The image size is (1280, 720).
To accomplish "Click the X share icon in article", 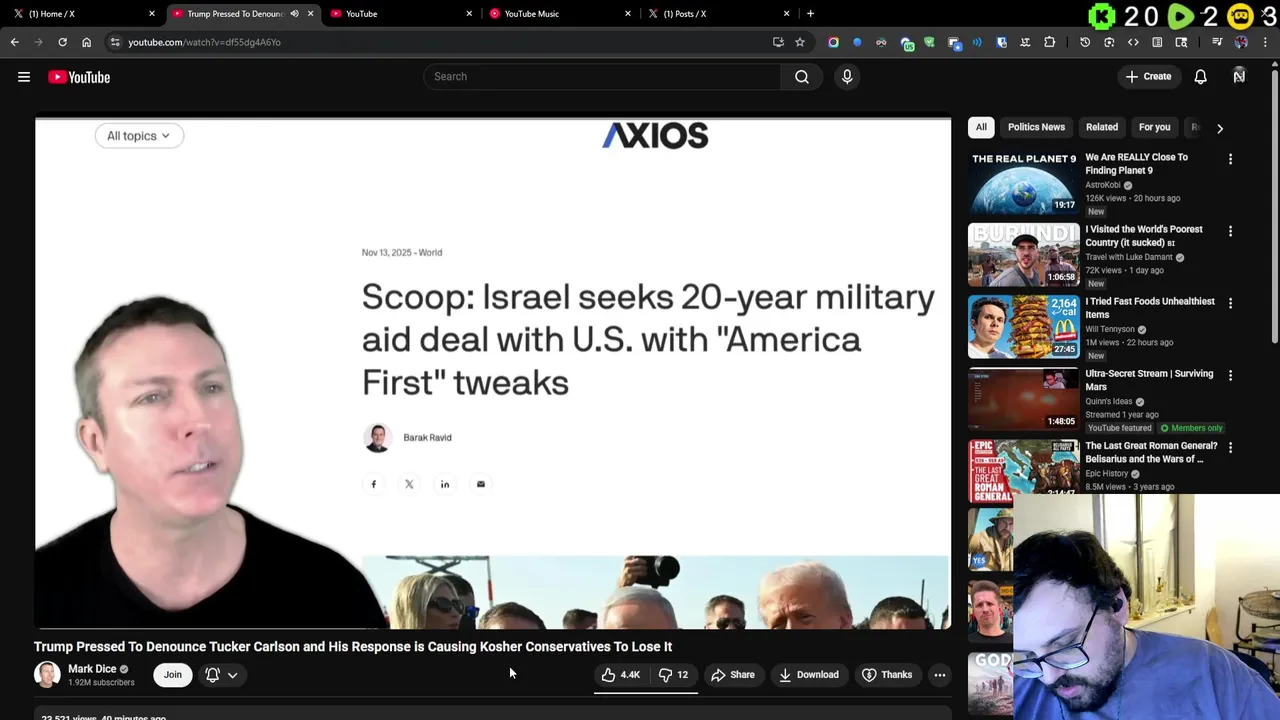I will coord(409,484).
